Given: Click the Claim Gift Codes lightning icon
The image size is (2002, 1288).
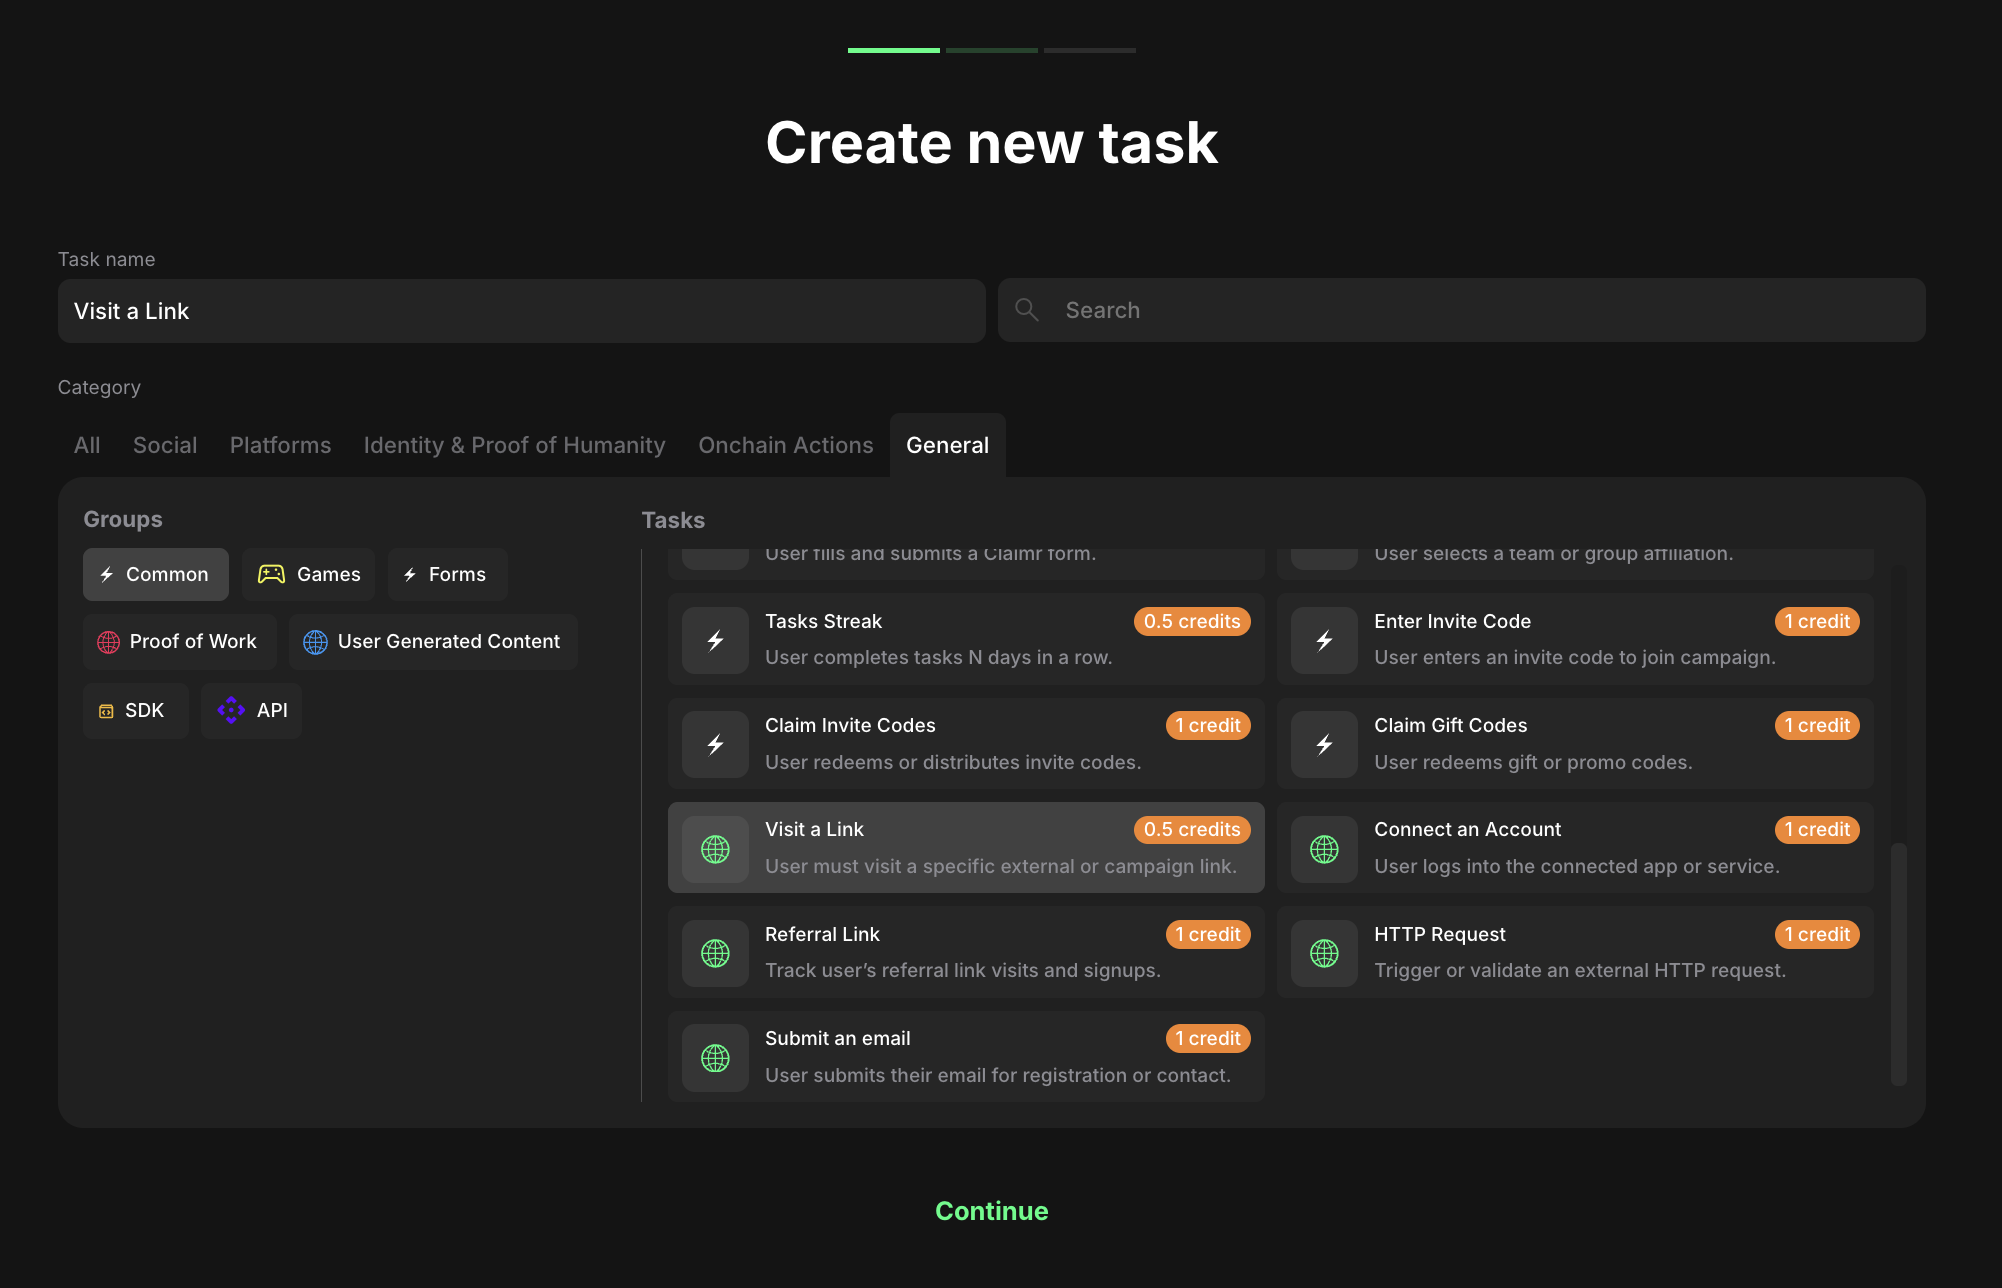Looking at the screenshot, I should coord(1324,744).
